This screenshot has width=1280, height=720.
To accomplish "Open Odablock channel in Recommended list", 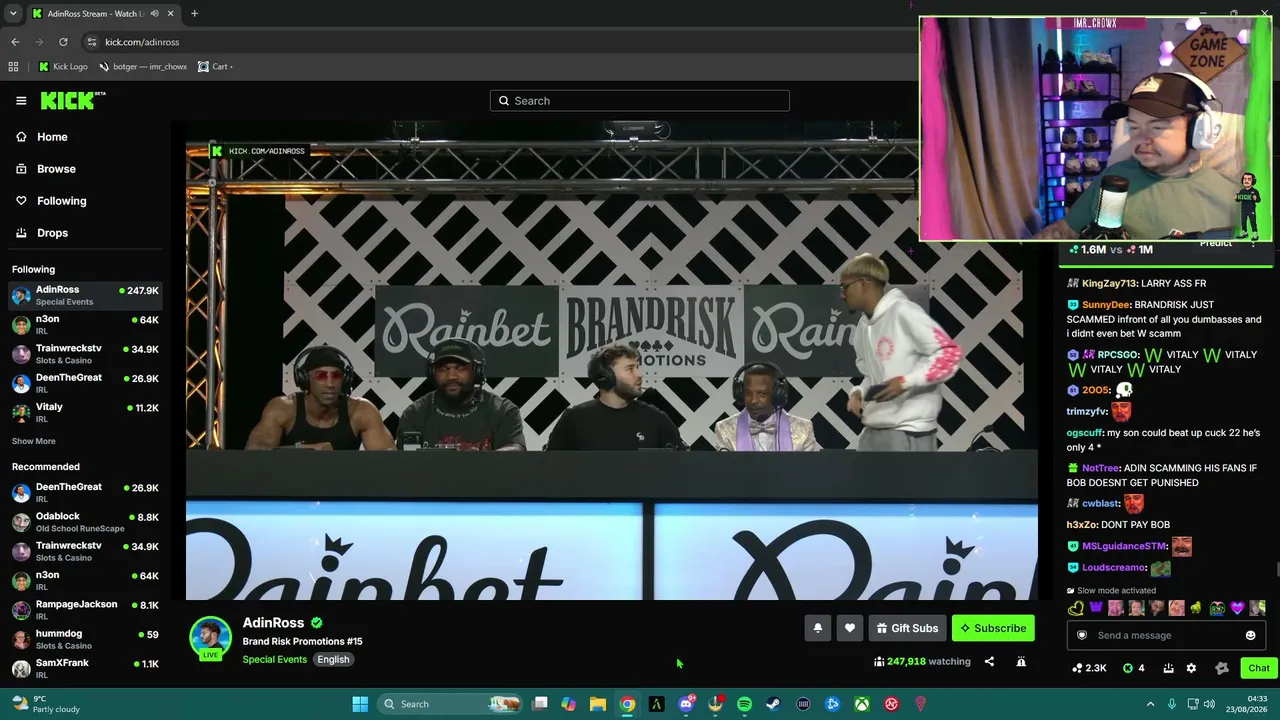I will click(x=85, y=522).
